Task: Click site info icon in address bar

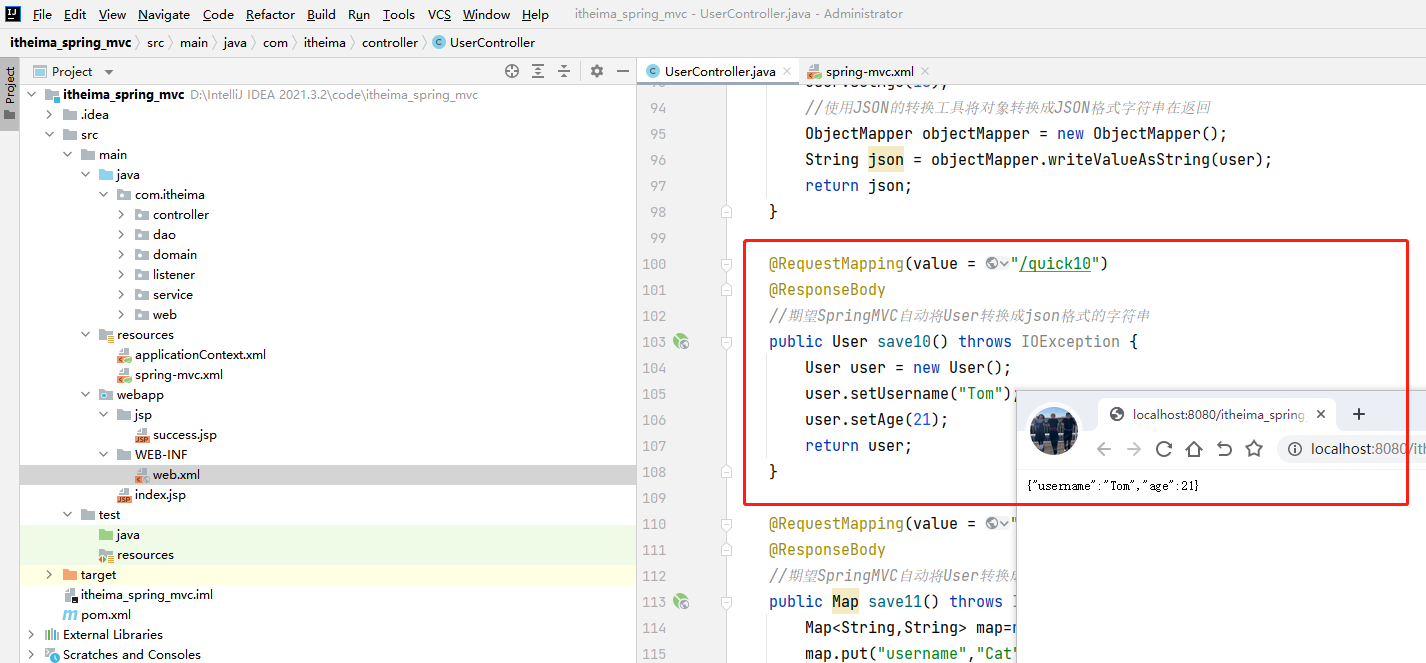Action: click(x=1295, y=449)
